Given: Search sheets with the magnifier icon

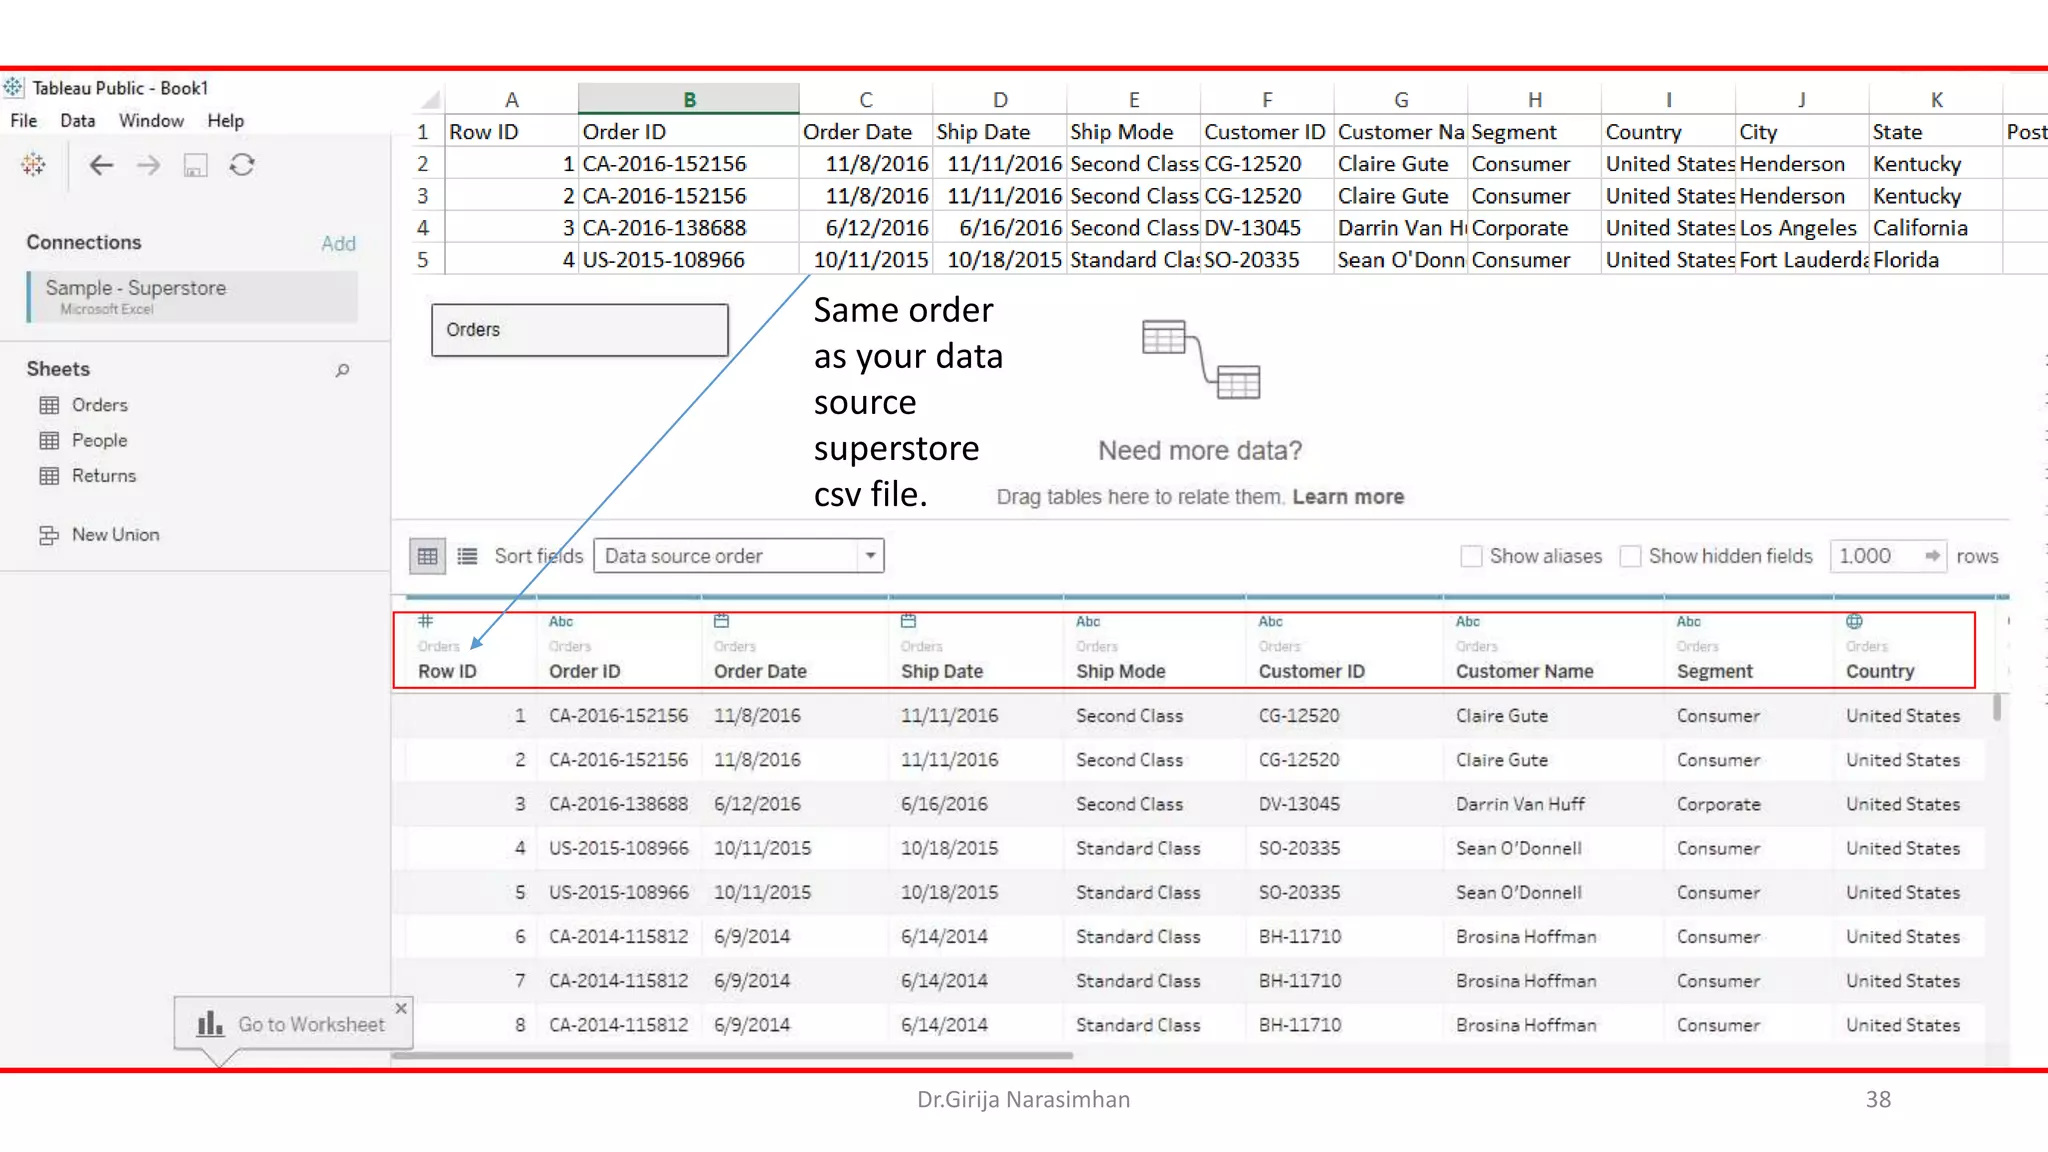Looking at the screenshot, I should pyautogui.click(x=342, y=370).
